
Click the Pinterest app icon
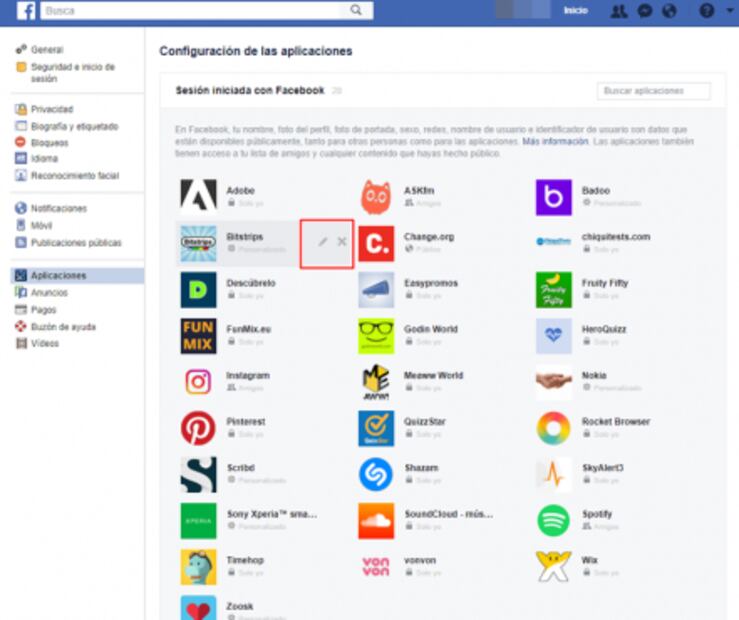(198, 428)
